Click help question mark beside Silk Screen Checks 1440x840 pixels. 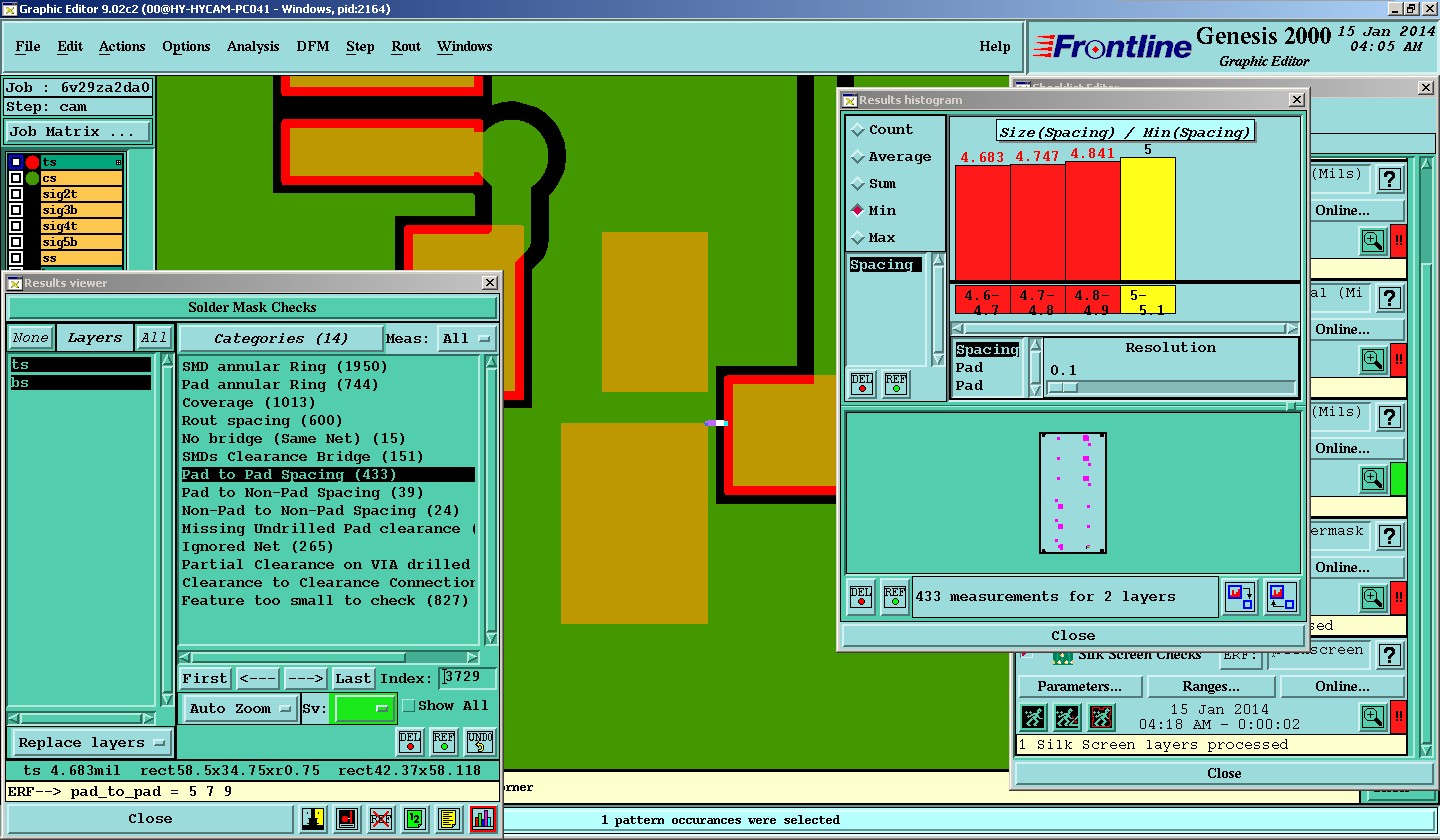1389,655
